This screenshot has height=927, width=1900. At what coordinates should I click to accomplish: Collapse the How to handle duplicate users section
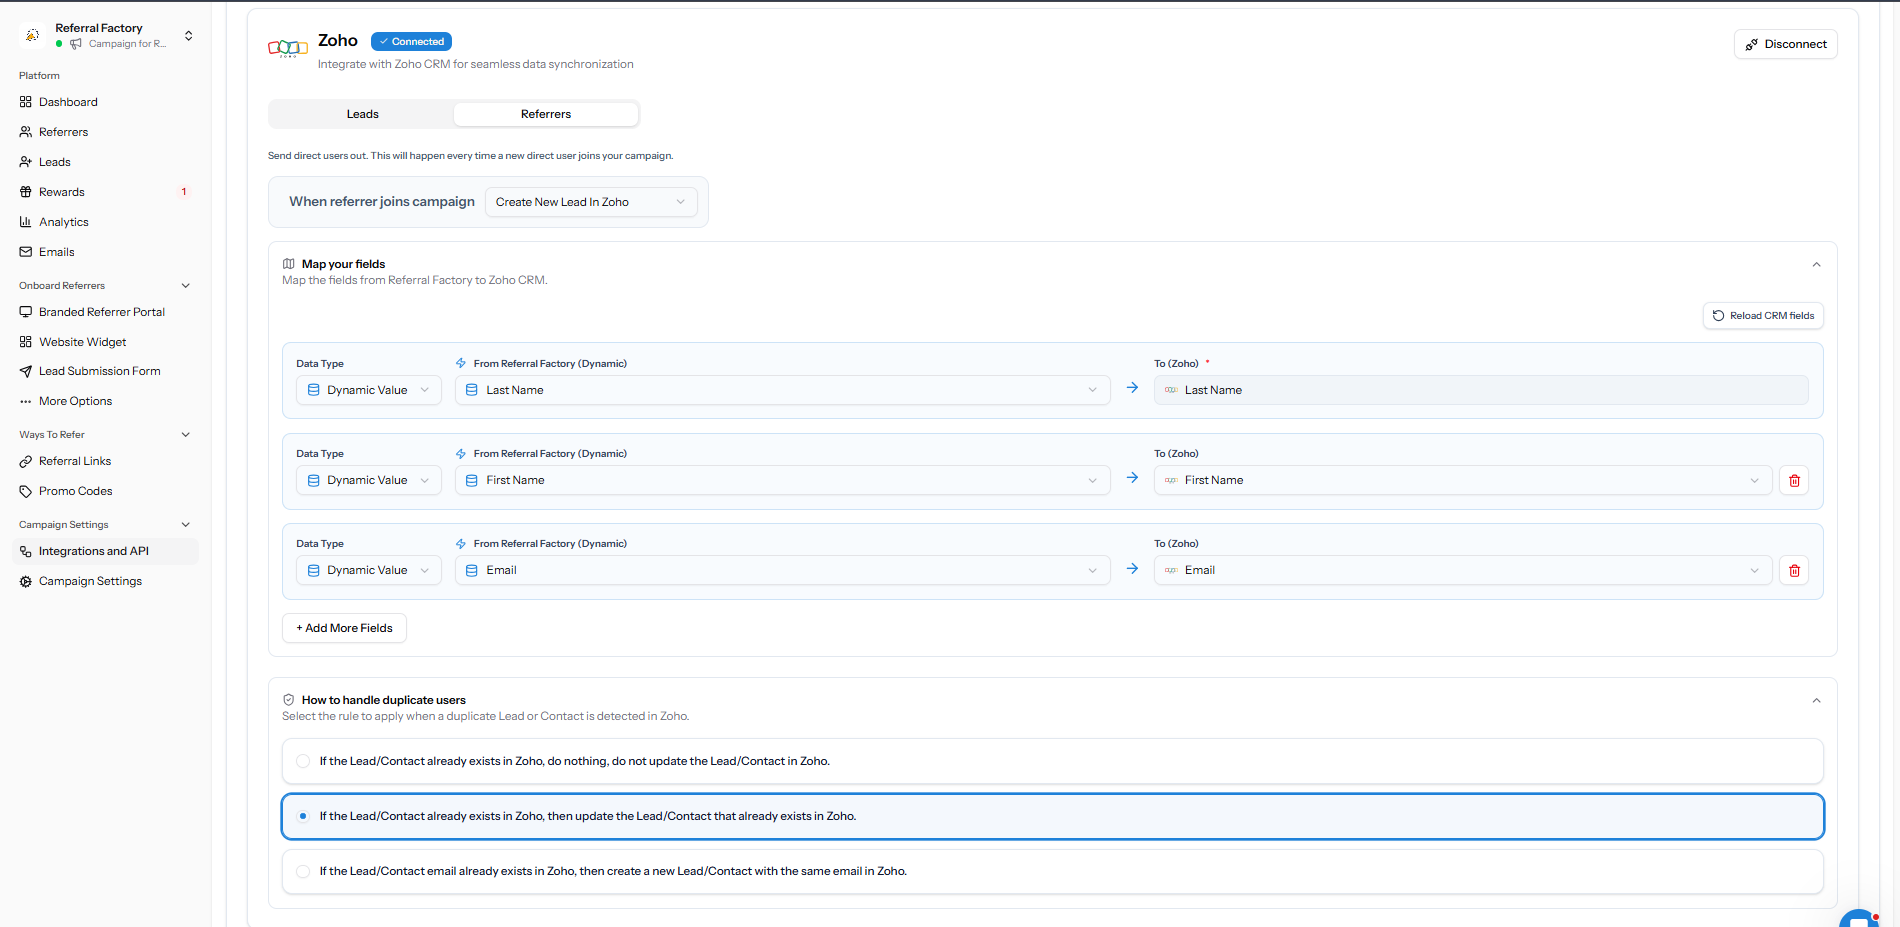[1816, 701]
